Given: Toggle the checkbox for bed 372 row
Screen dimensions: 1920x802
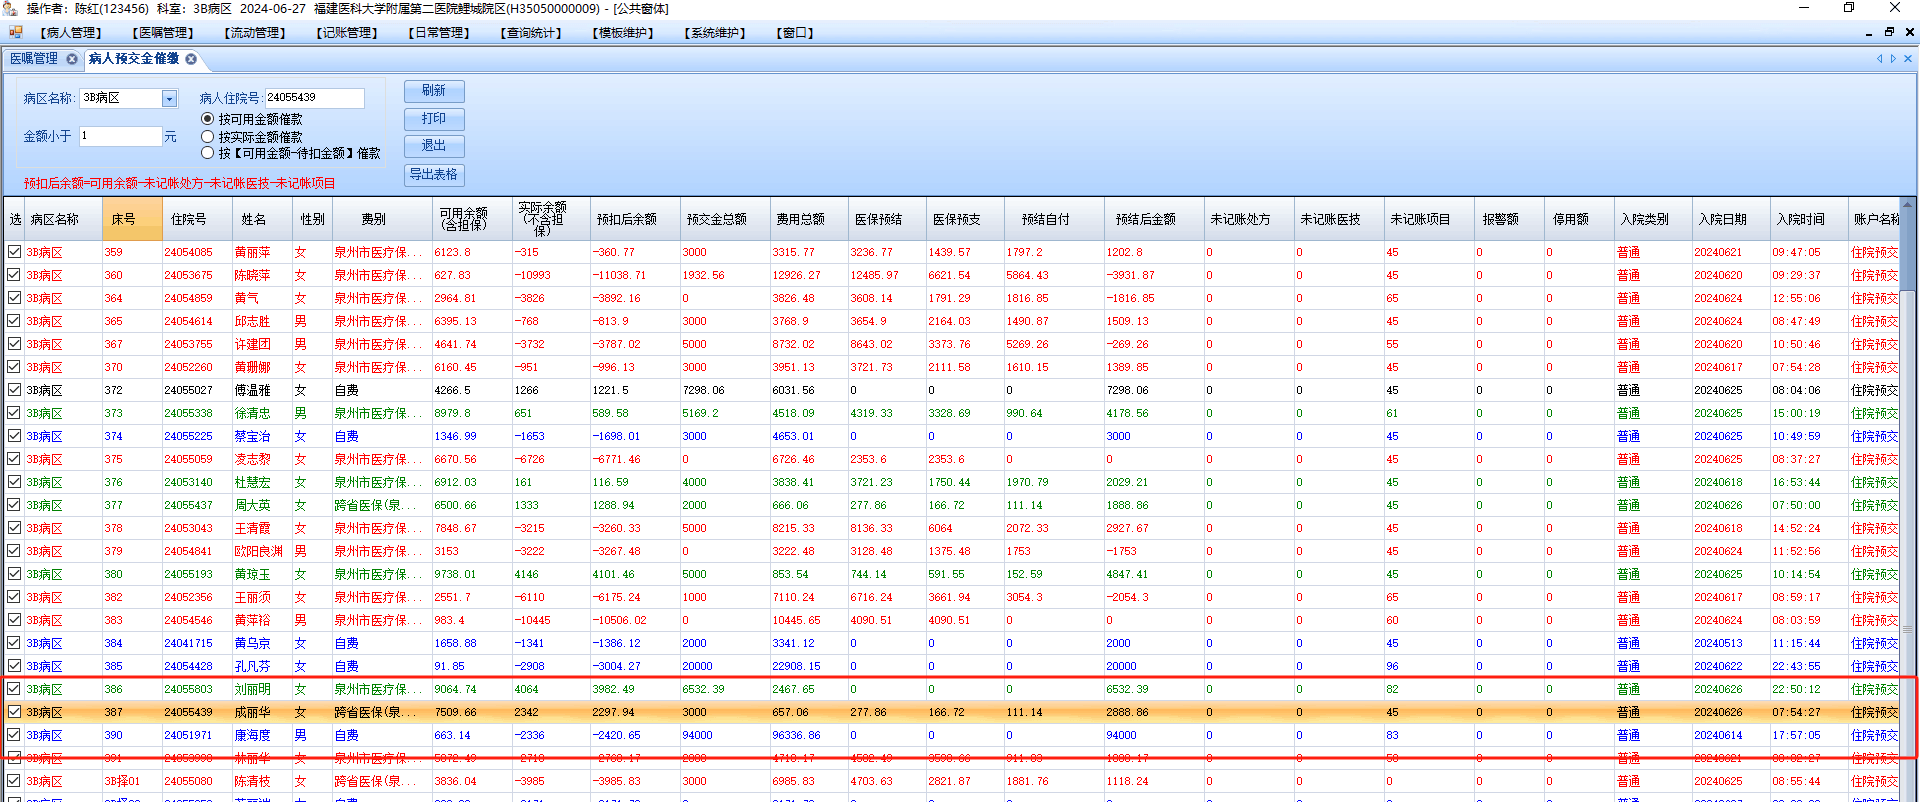Looking at the screenshot, I should click(14, 390).
